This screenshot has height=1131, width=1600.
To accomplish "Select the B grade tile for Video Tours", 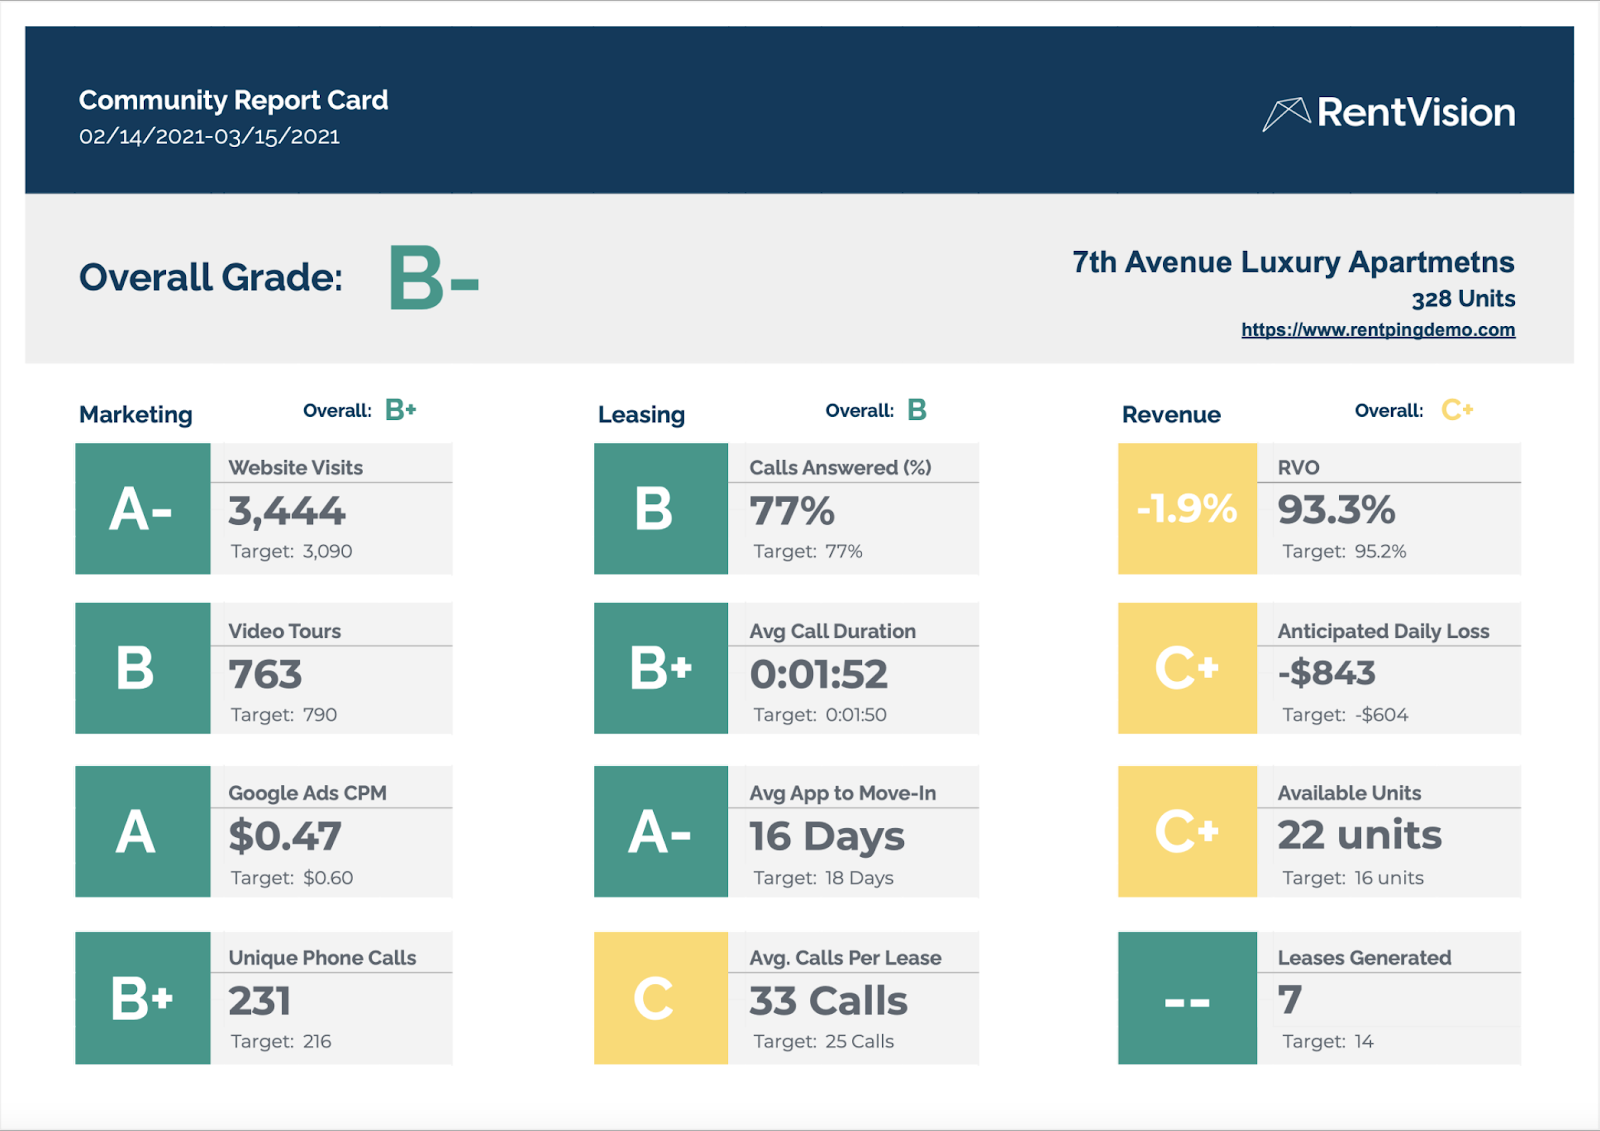I will click(143, 668).
